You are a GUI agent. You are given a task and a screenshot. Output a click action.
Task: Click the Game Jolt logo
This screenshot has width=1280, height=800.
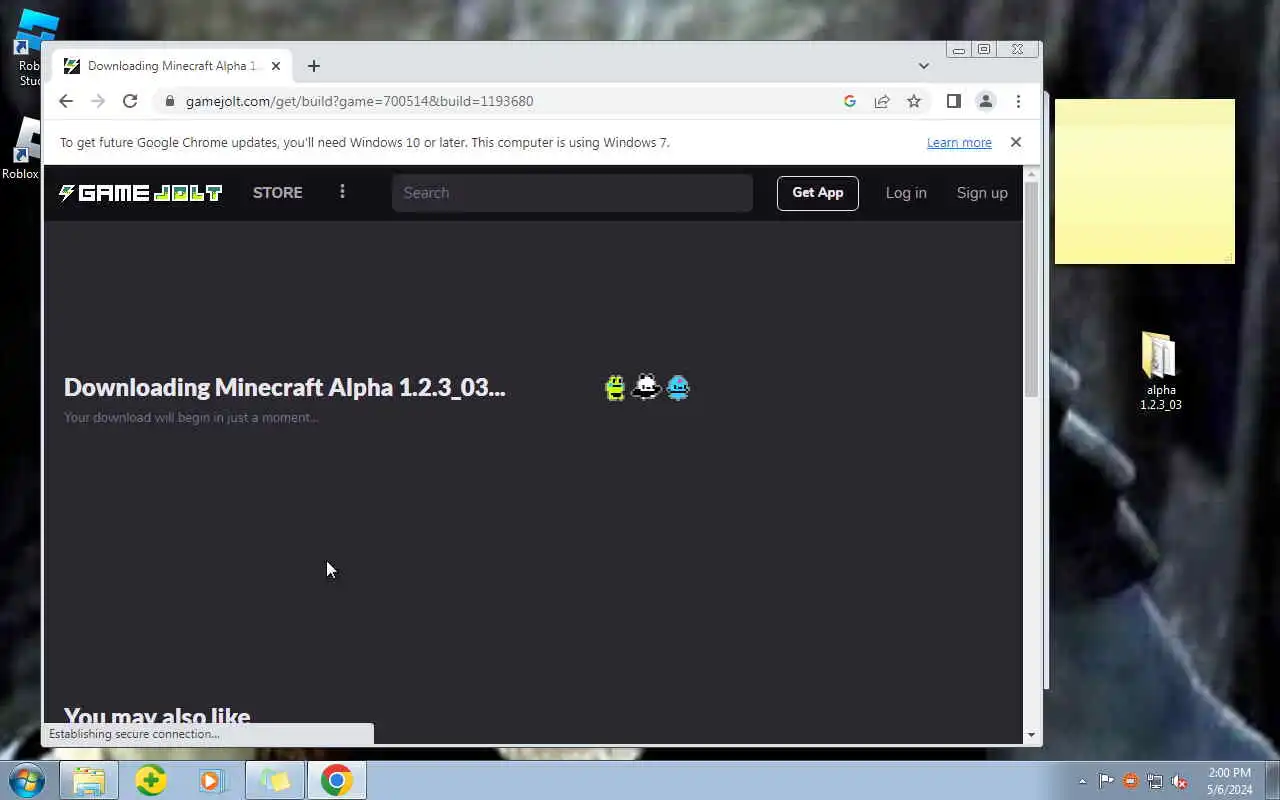coord(140,193)
